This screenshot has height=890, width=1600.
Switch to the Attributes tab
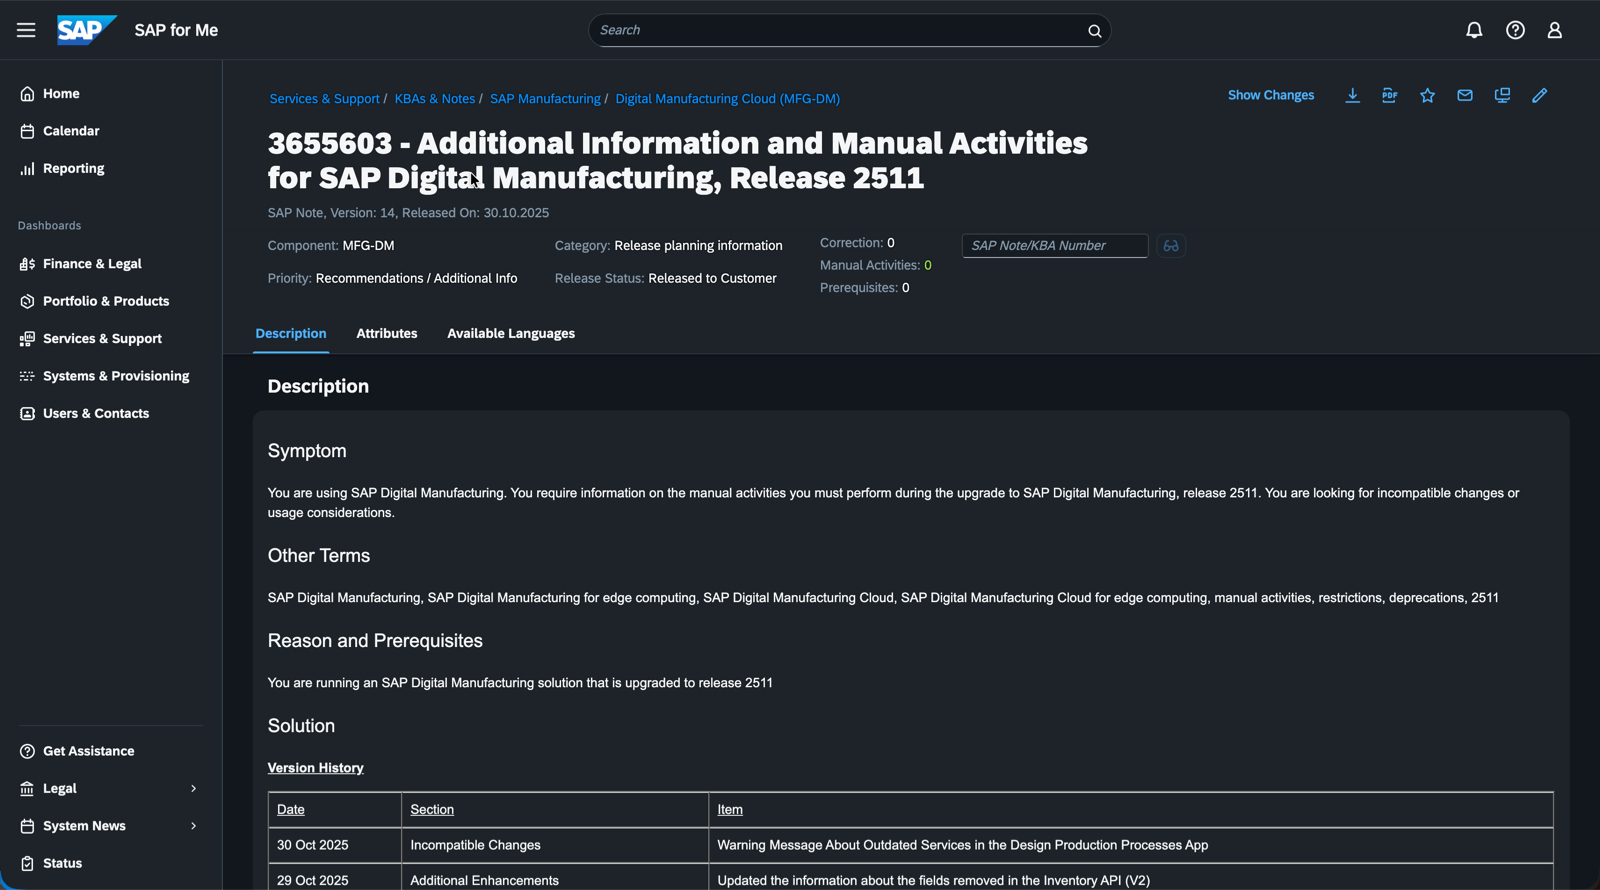tap(387, 334)
